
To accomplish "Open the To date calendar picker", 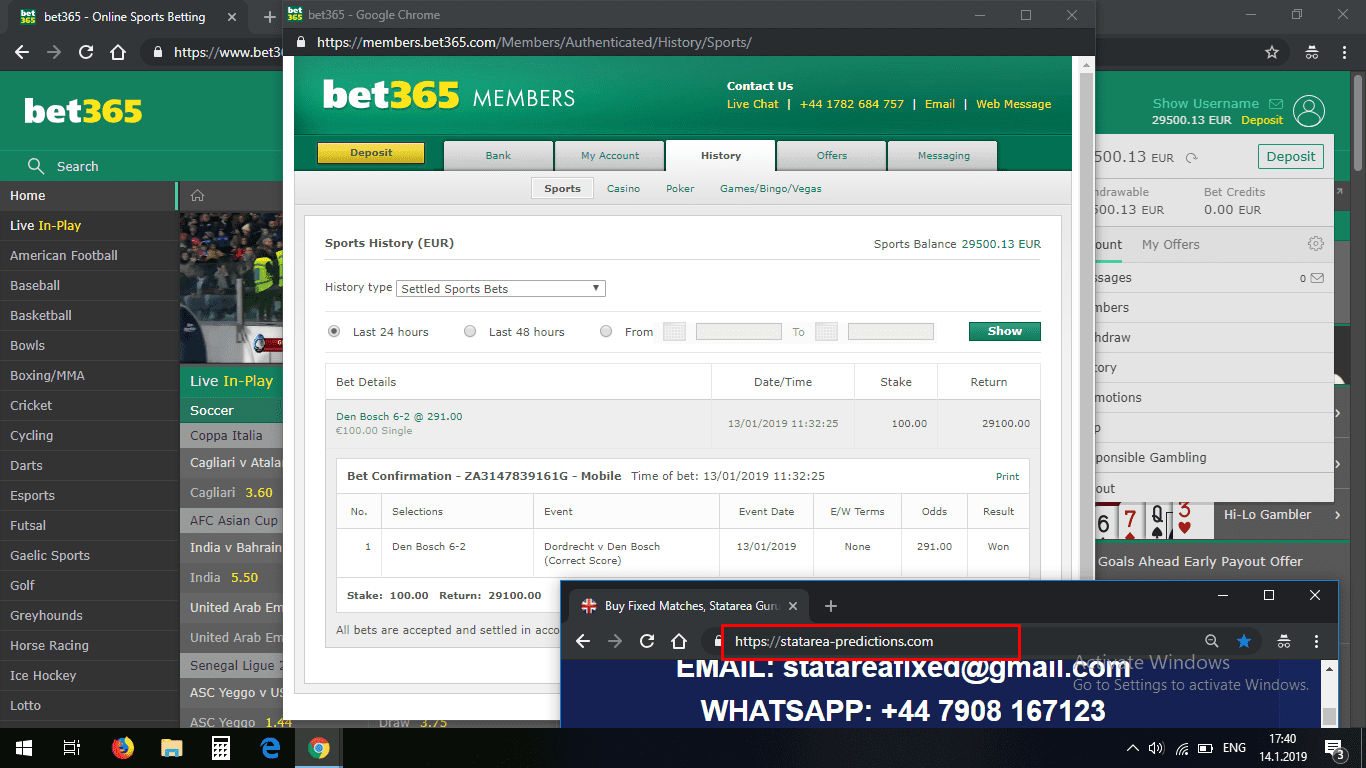I will pos(826,332).
